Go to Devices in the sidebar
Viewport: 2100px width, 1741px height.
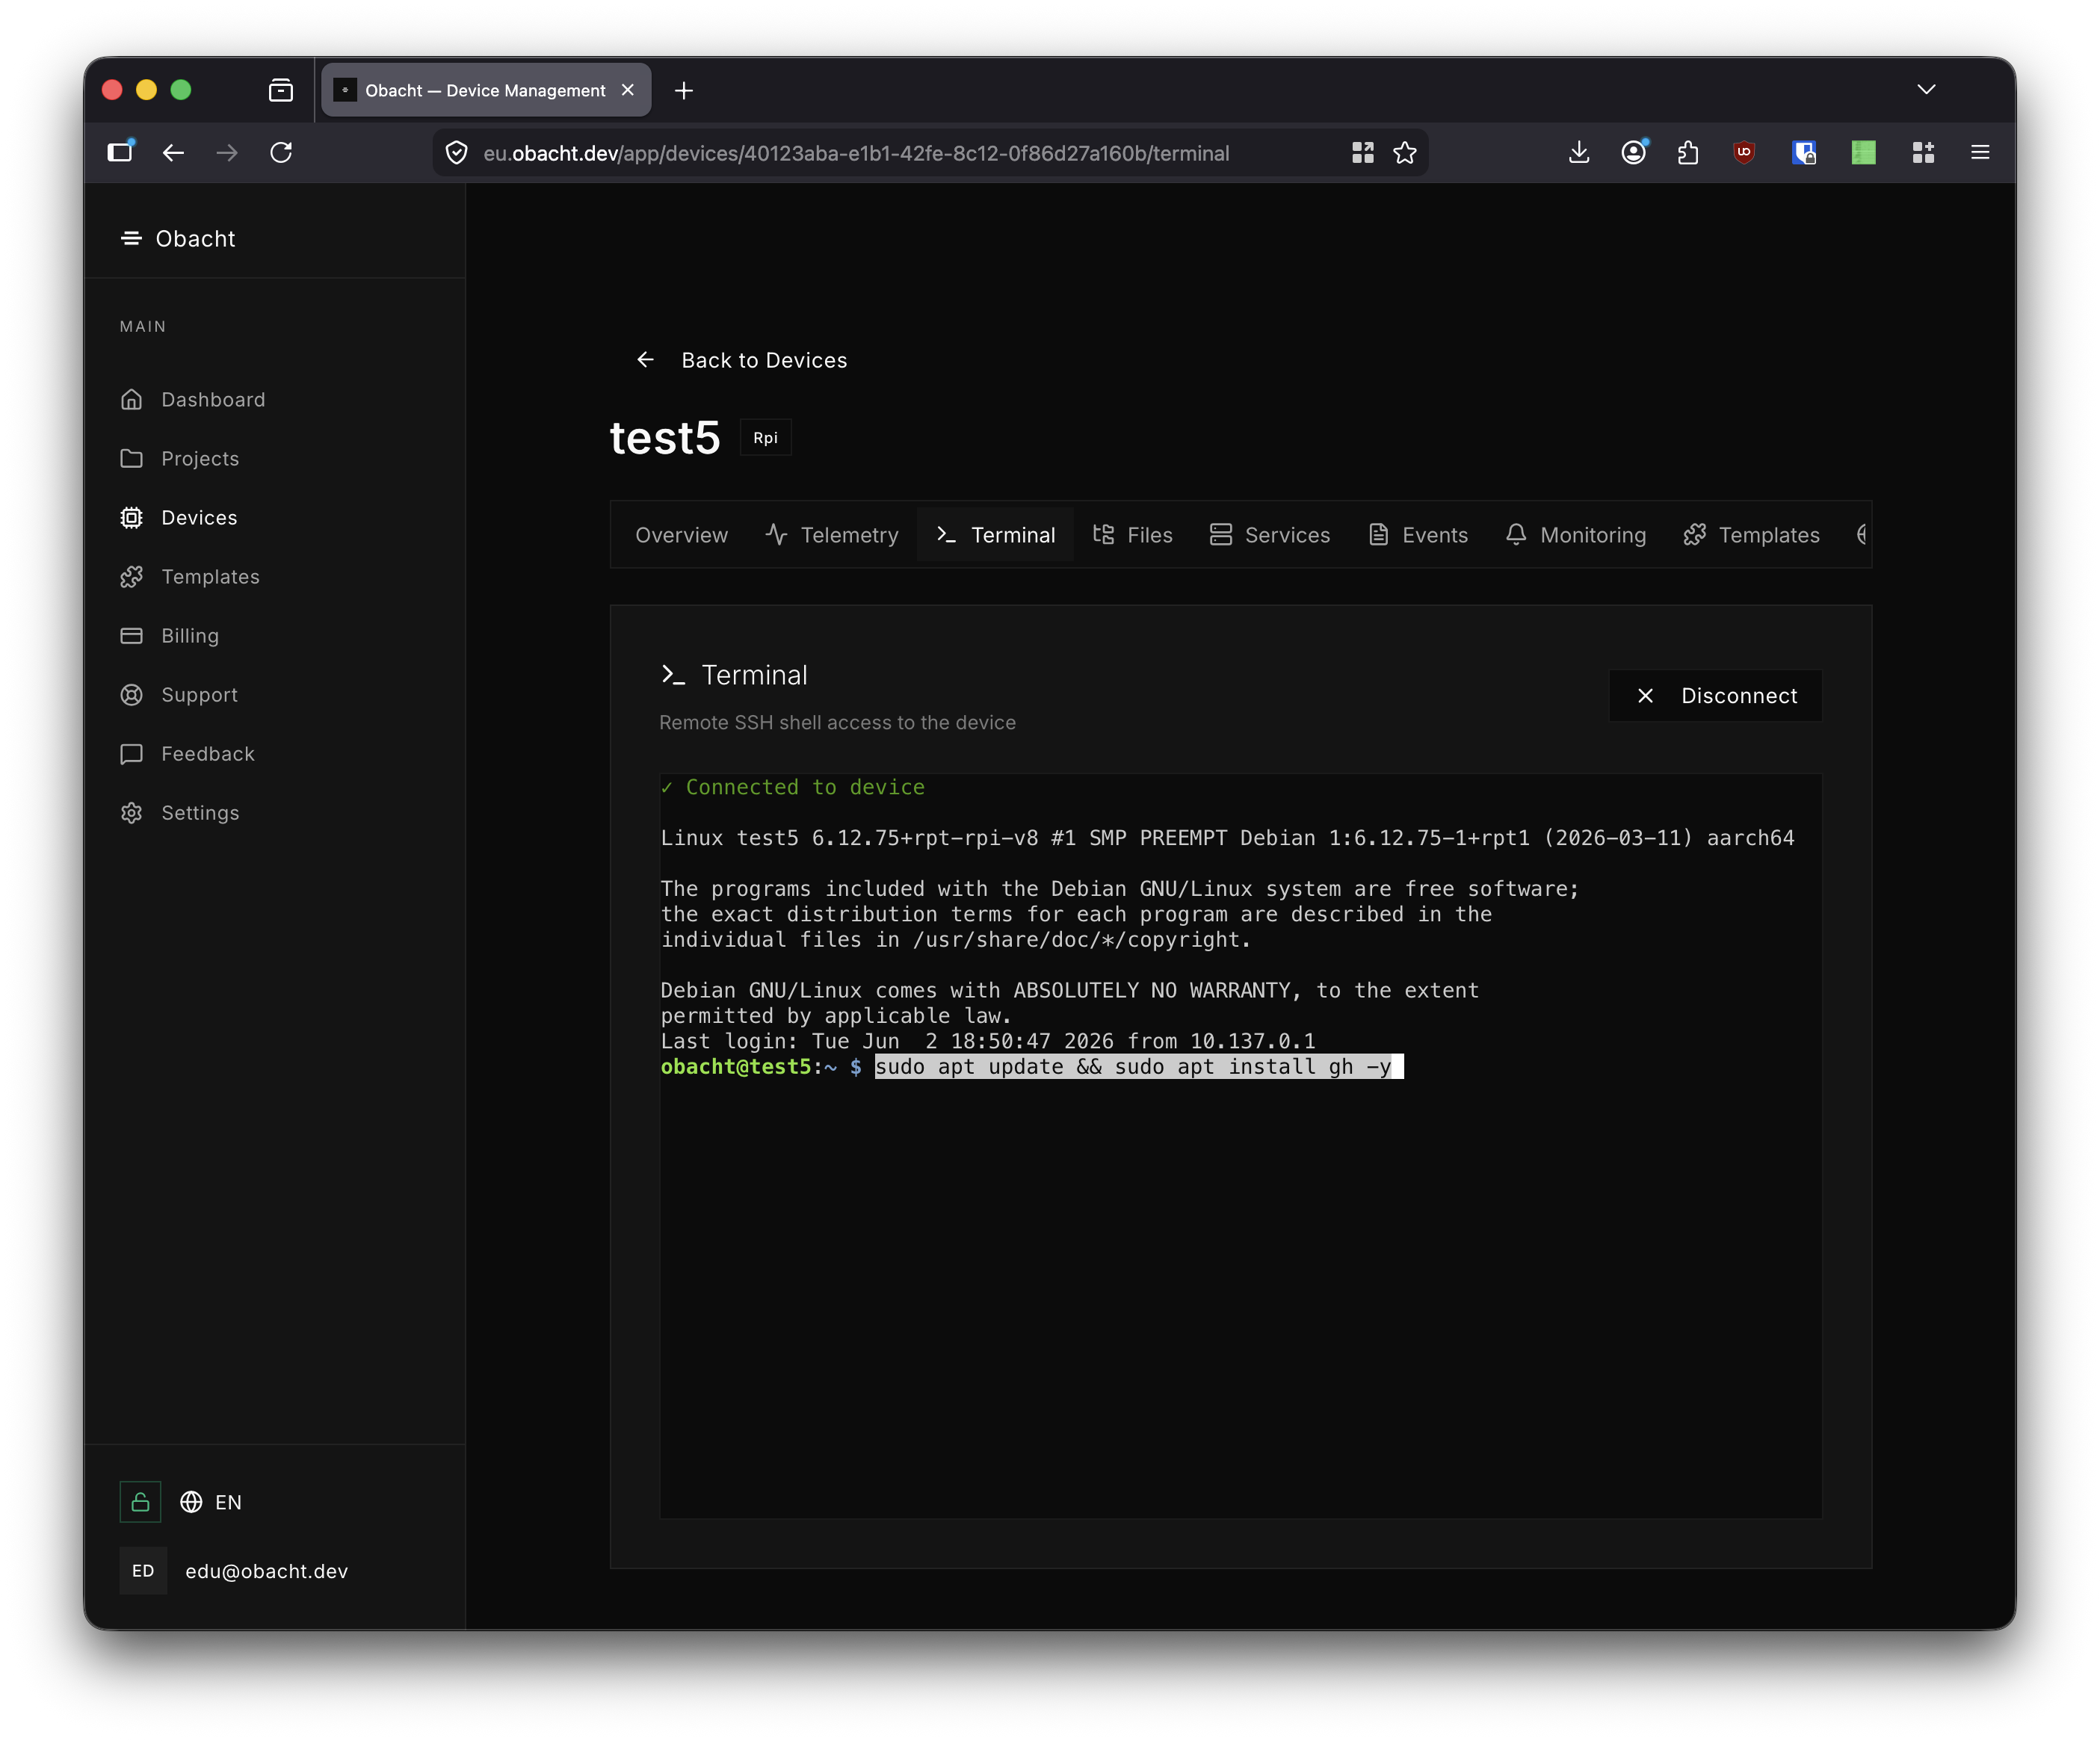tap(179, 518)
